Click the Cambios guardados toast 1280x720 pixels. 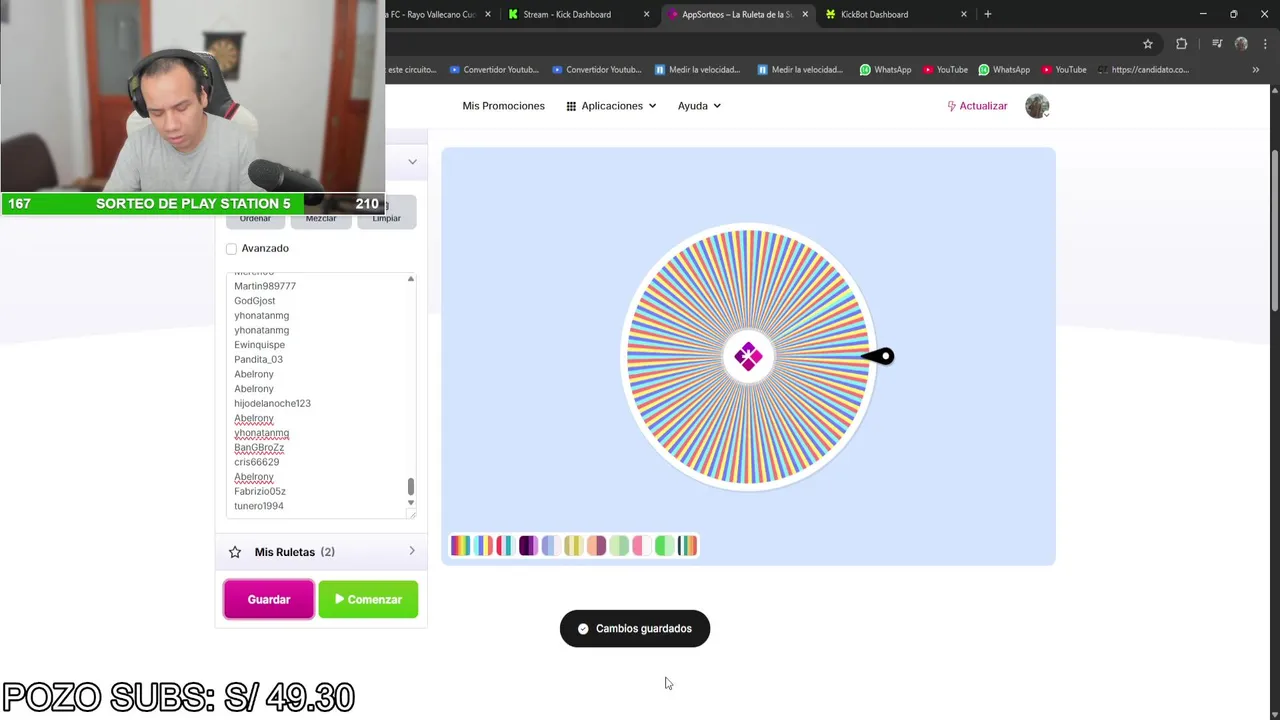(635, 629)
